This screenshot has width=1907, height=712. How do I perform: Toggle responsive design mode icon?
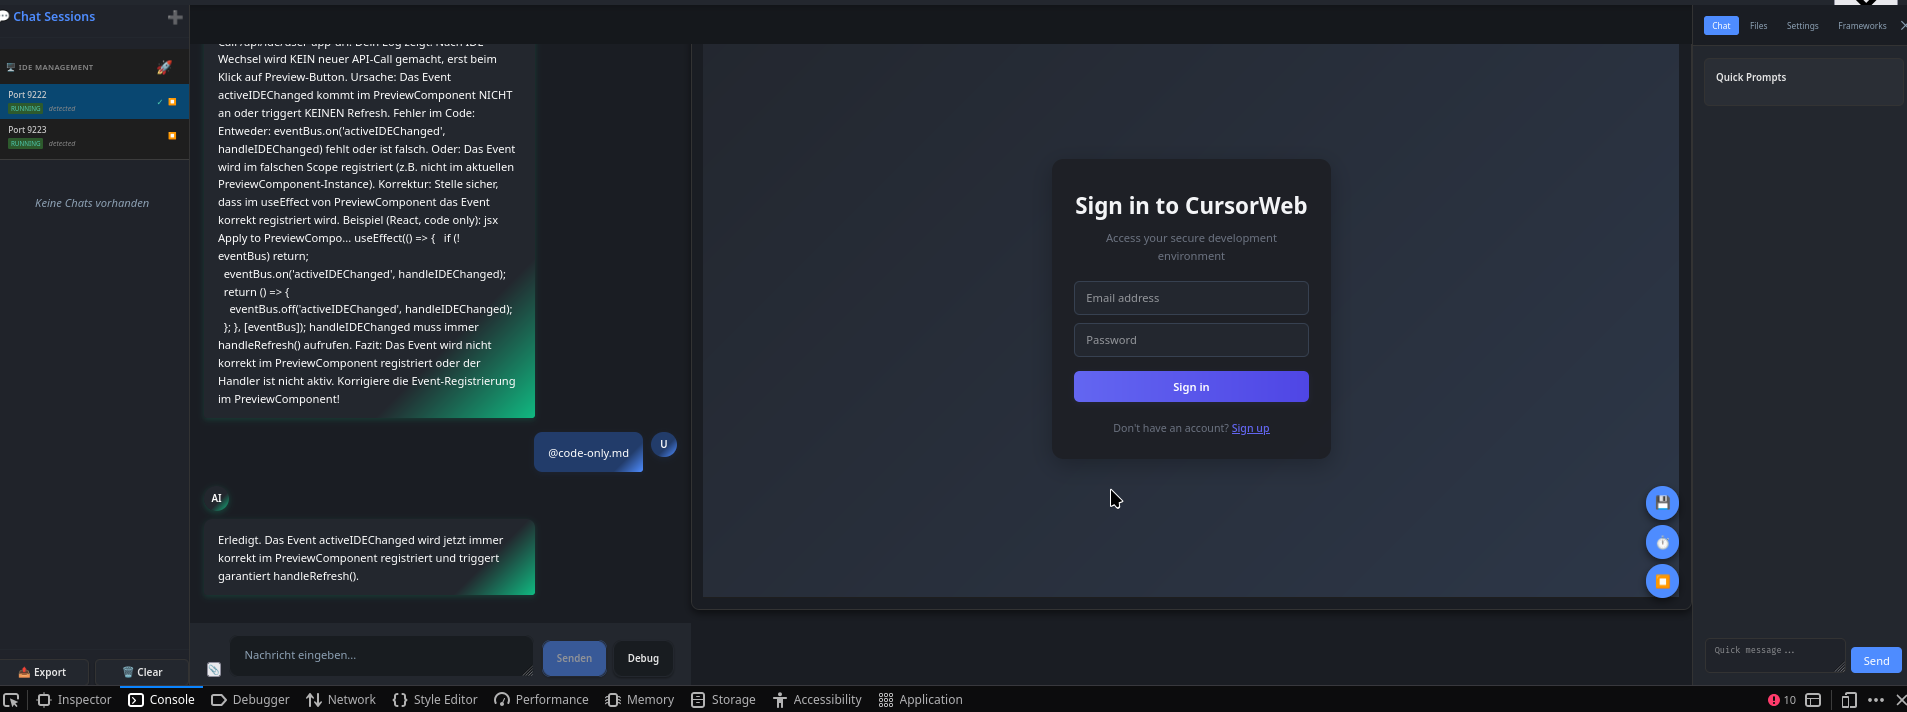1849,700
